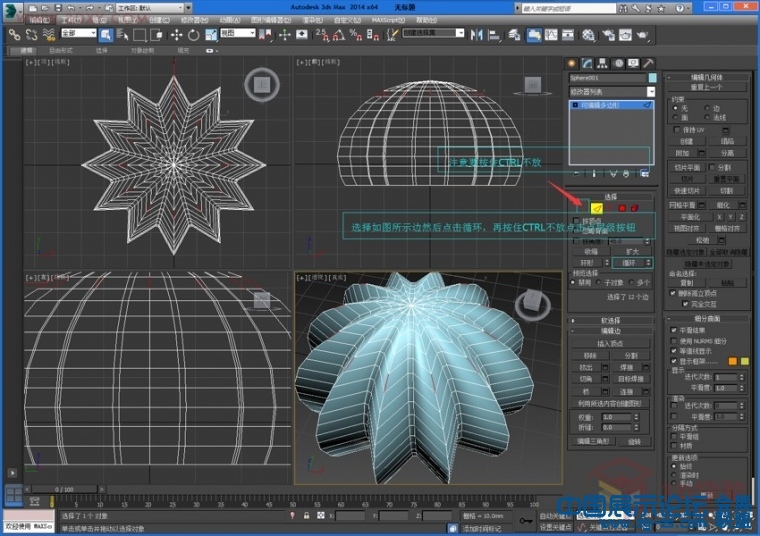The image size is (760, 536).
Task: Toggle the Percent Snap icon
Action: (x=356, y=35)
